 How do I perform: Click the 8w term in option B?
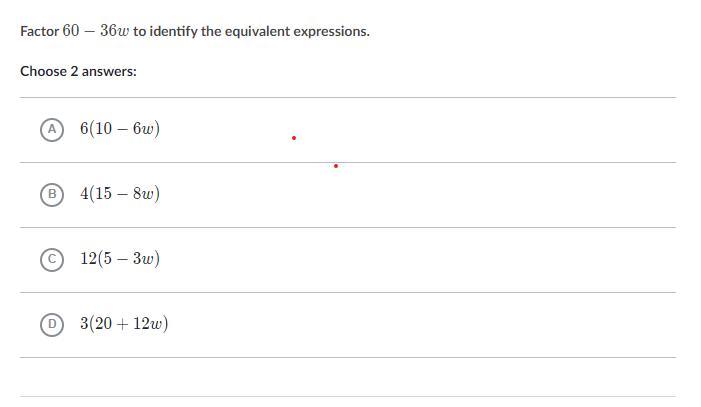144,194
